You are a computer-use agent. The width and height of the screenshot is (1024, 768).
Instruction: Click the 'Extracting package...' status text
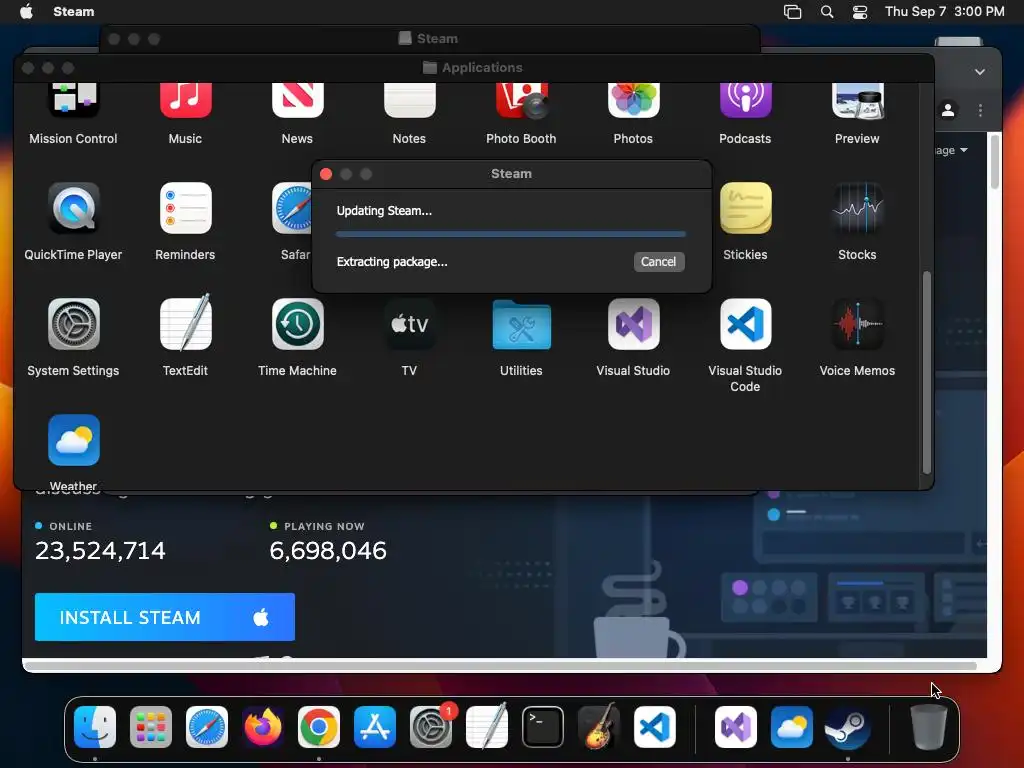click(x=392, y=262)
